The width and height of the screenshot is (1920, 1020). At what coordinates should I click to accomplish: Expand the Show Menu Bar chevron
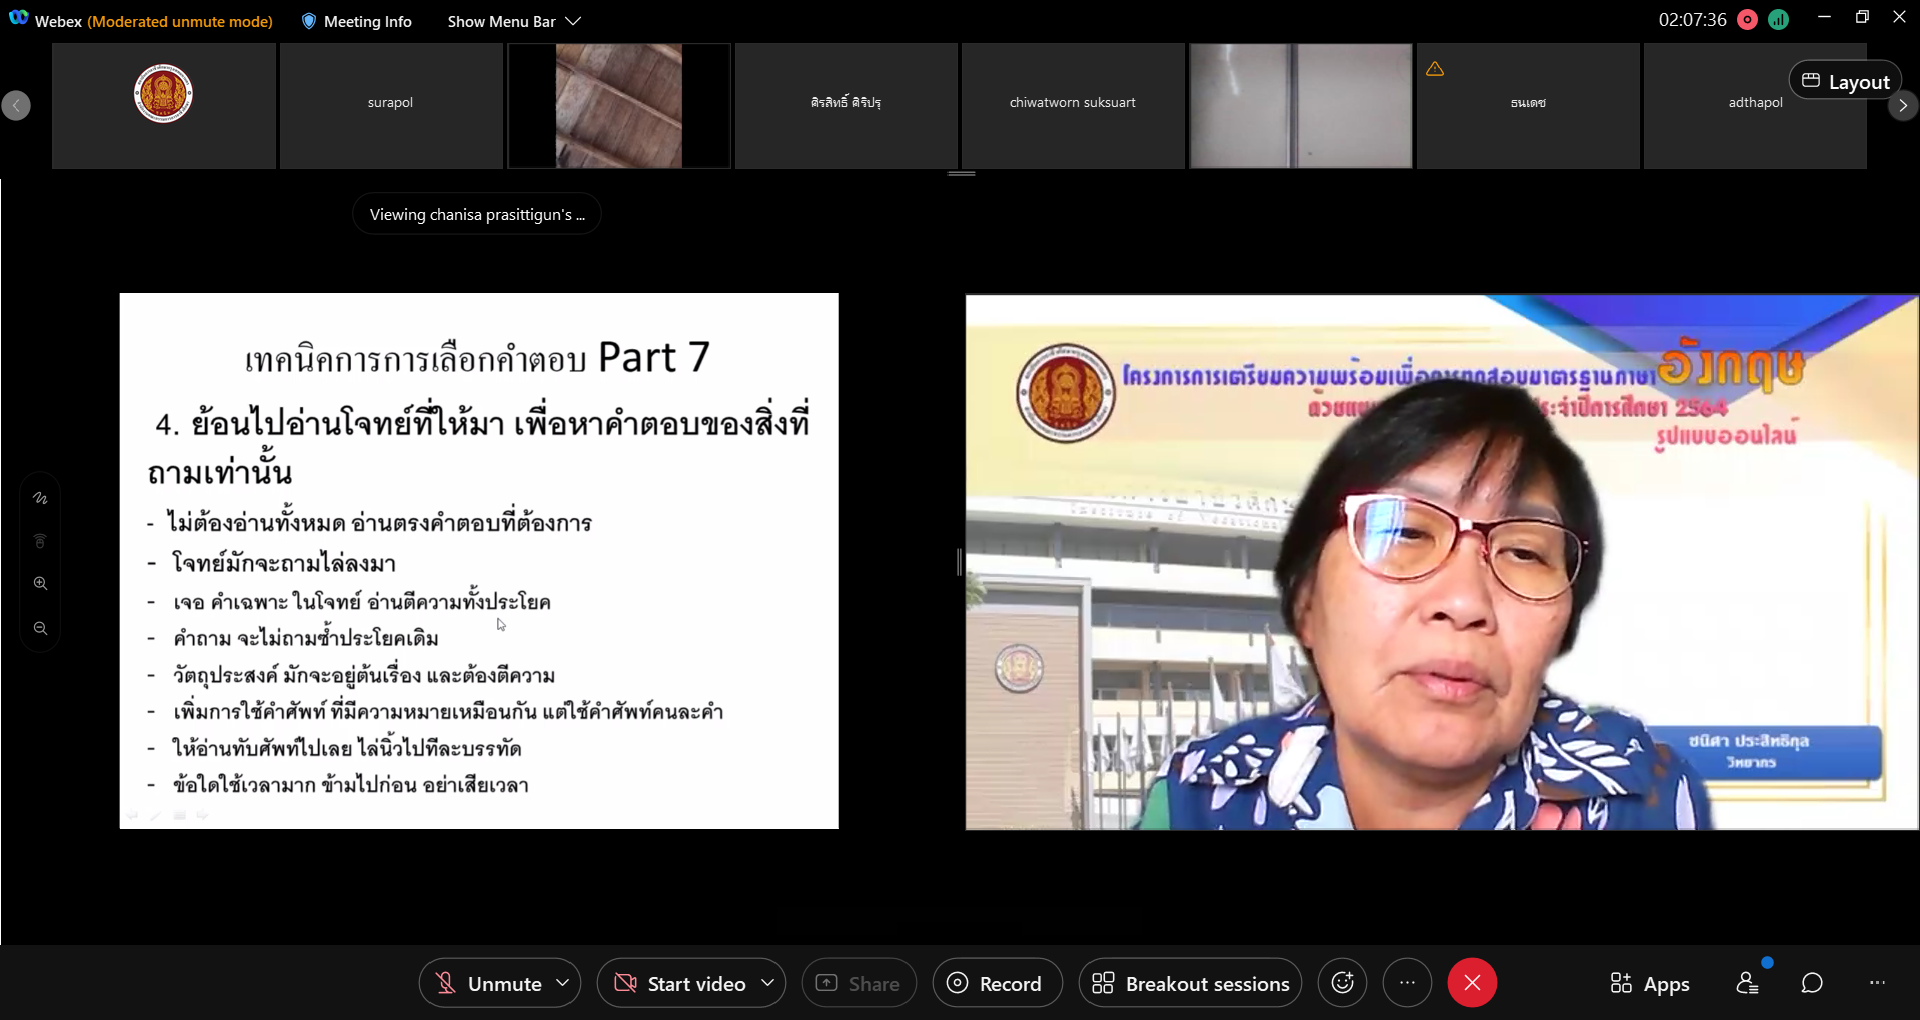point(573,21)
